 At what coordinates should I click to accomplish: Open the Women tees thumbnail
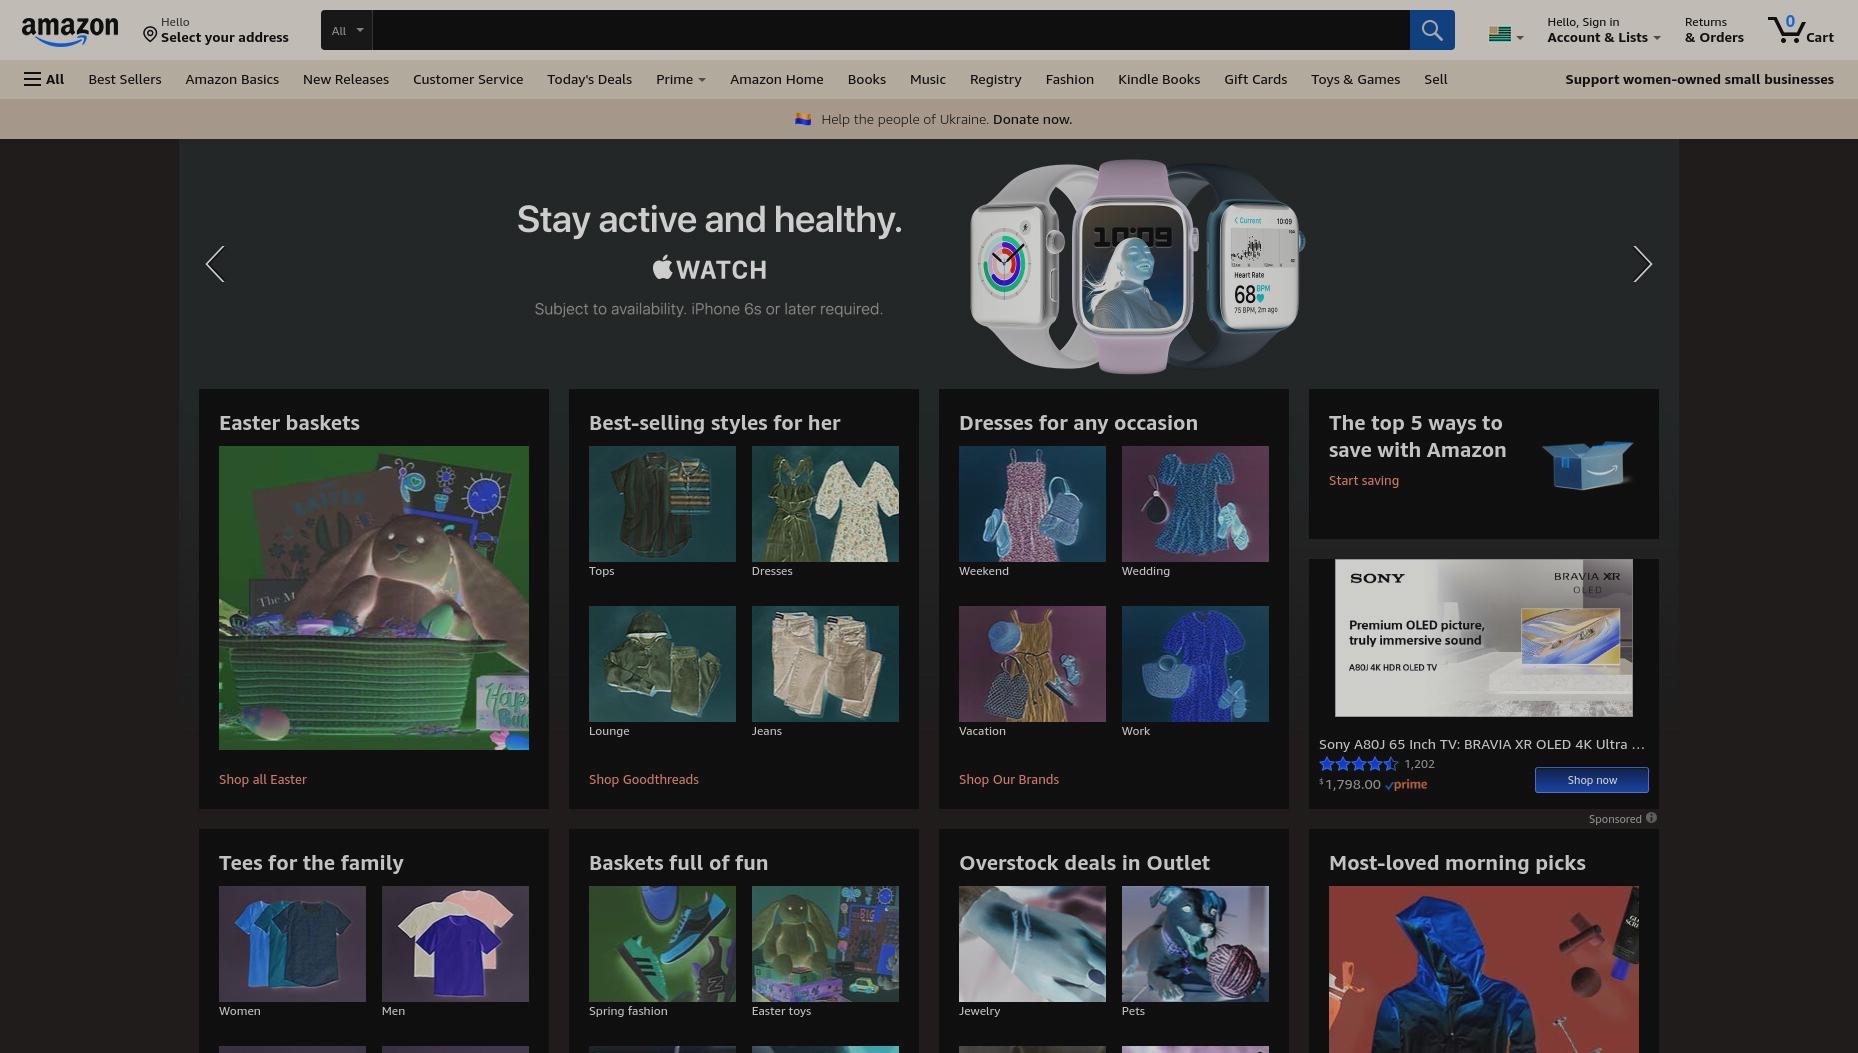click(292, 944)
